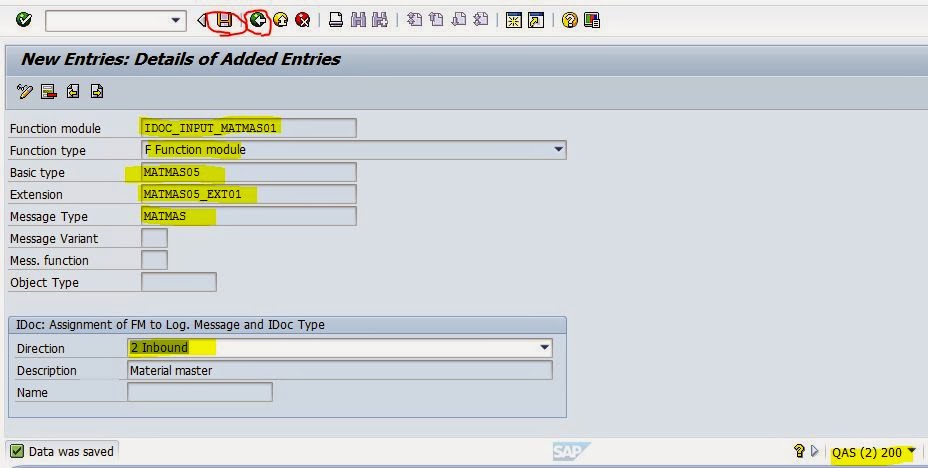Click the Function module input field
Screen dimensions: 928x468
[249, 128]
